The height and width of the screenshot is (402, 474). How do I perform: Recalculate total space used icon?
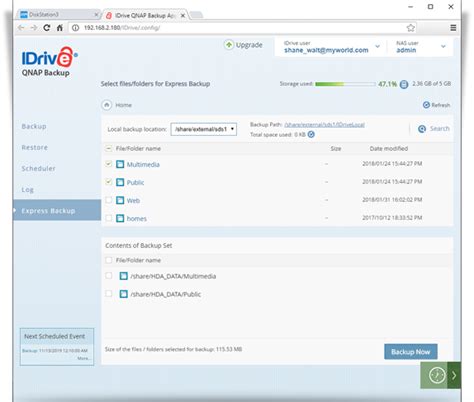(x=311, y=134)
